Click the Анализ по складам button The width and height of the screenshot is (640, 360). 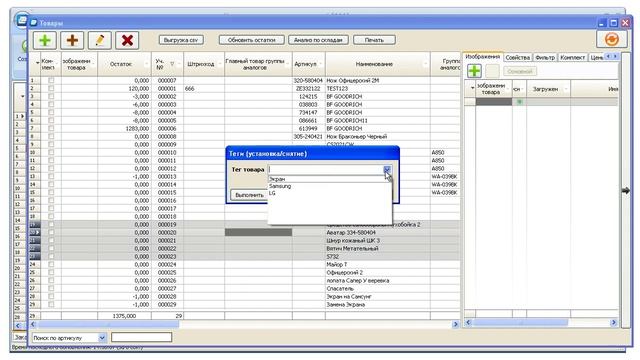pos(318,40)
